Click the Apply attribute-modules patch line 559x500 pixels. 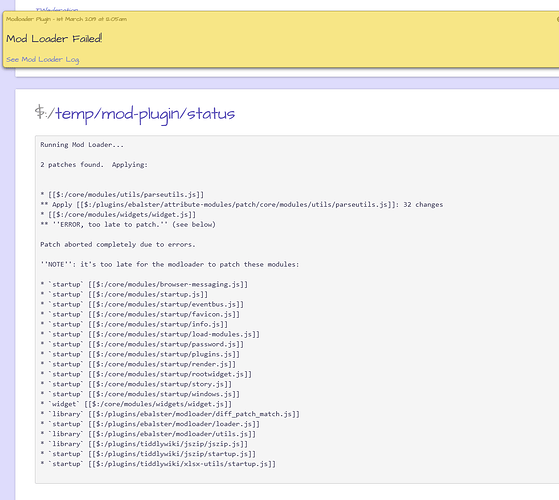[242, 205]
